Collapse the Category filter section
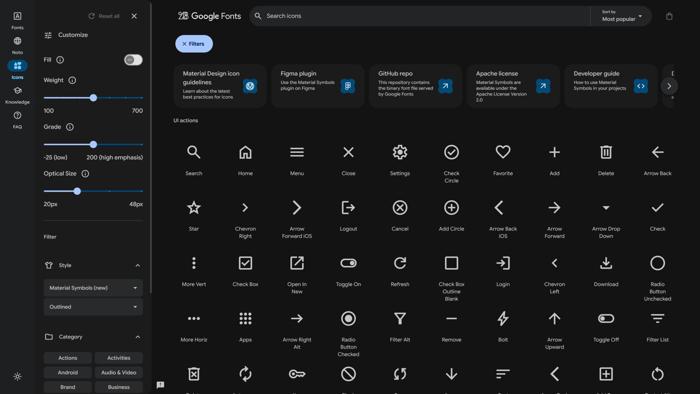Viewport: 700px width, 394px height. click(x=138, y=337)
